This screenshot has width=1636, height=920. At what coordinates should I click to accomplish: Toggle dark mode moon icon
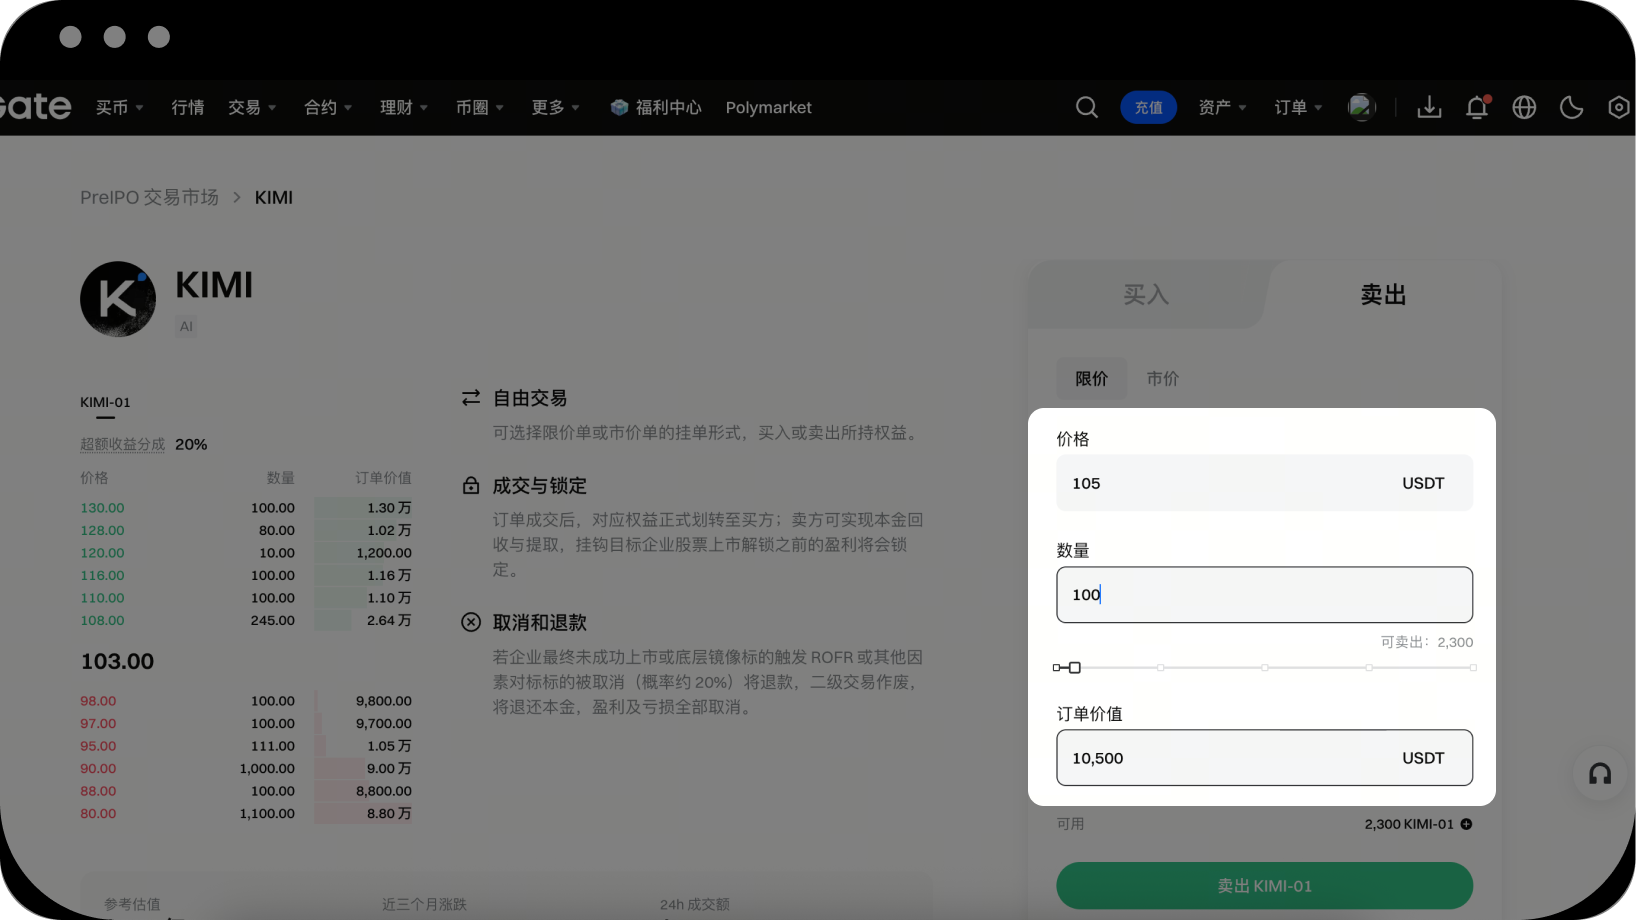(1572, 107)
